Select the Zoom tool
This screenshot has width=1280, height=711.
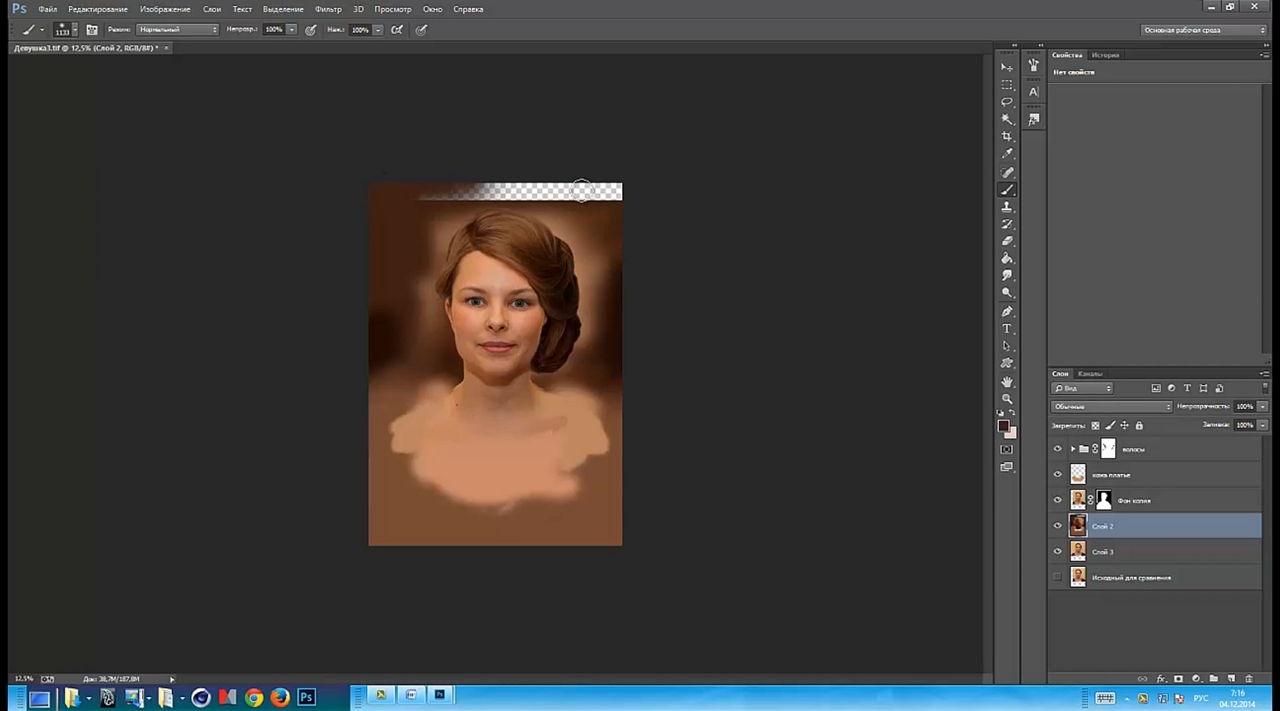1007,399
